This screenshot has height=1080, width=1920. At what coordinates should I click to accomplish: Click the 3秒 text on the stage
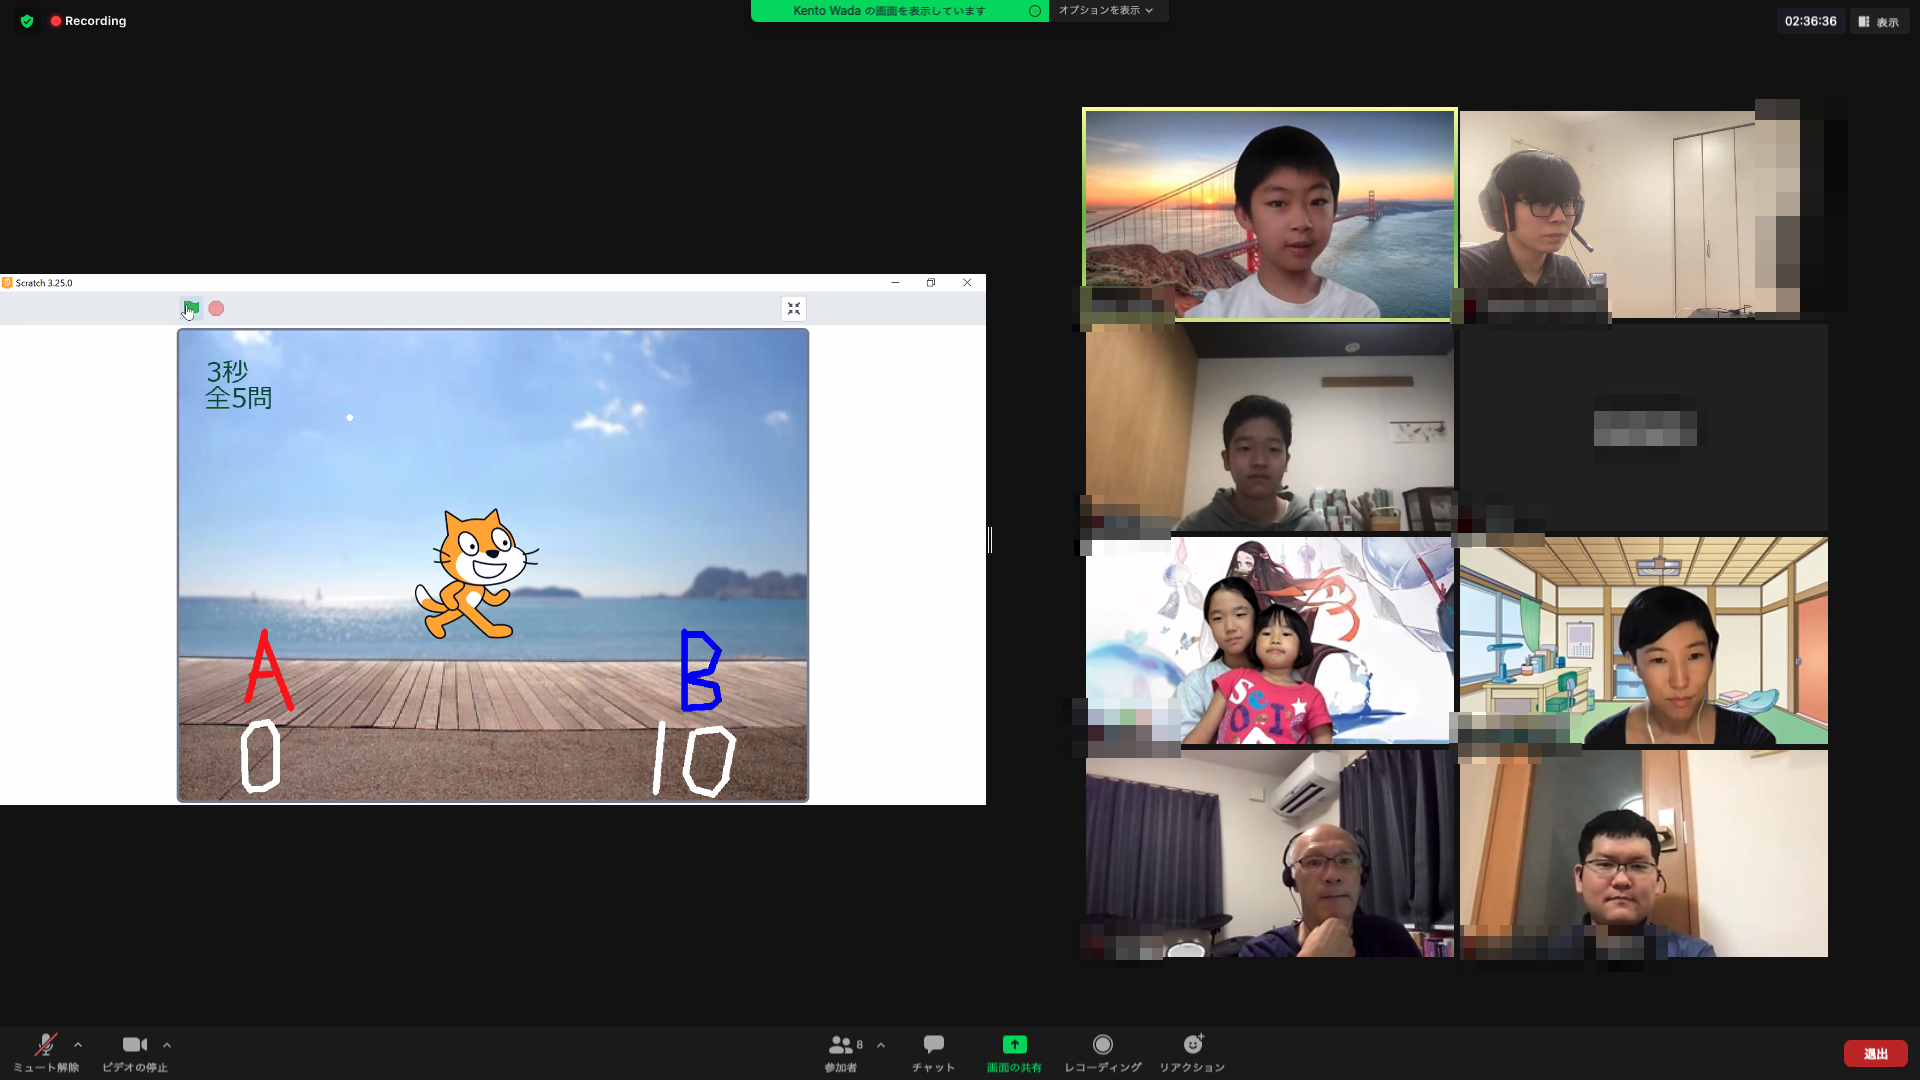(227, 371)
